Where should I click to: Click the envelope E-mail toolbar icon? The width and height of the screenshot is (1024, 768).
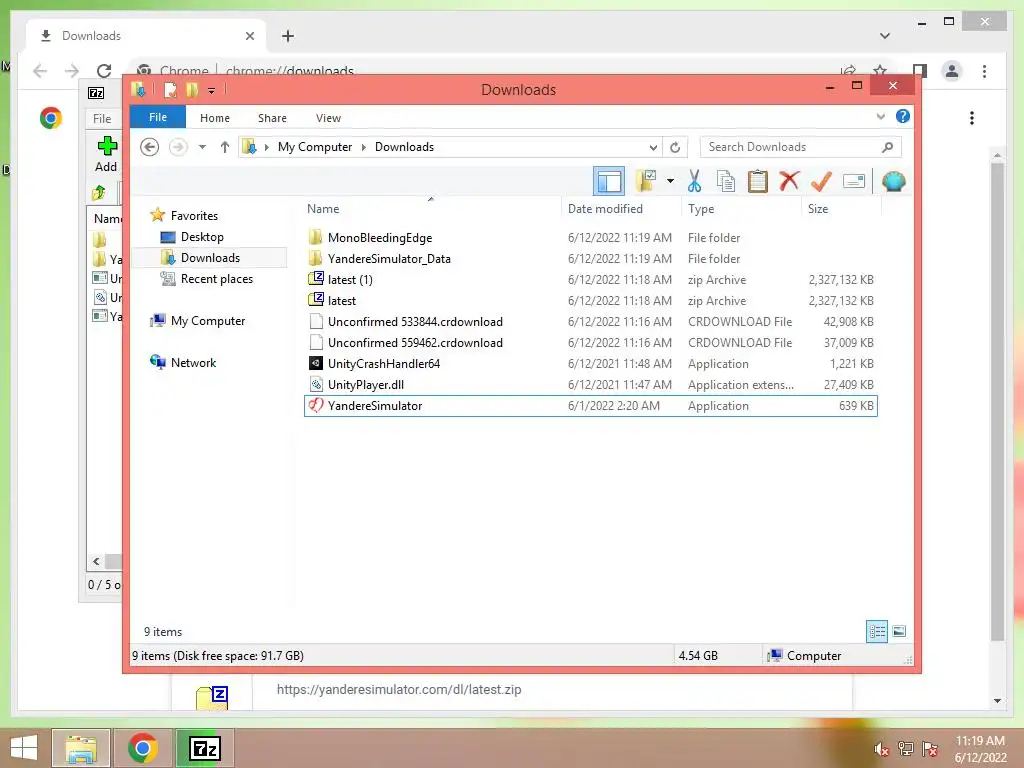[x=854, y=181]
